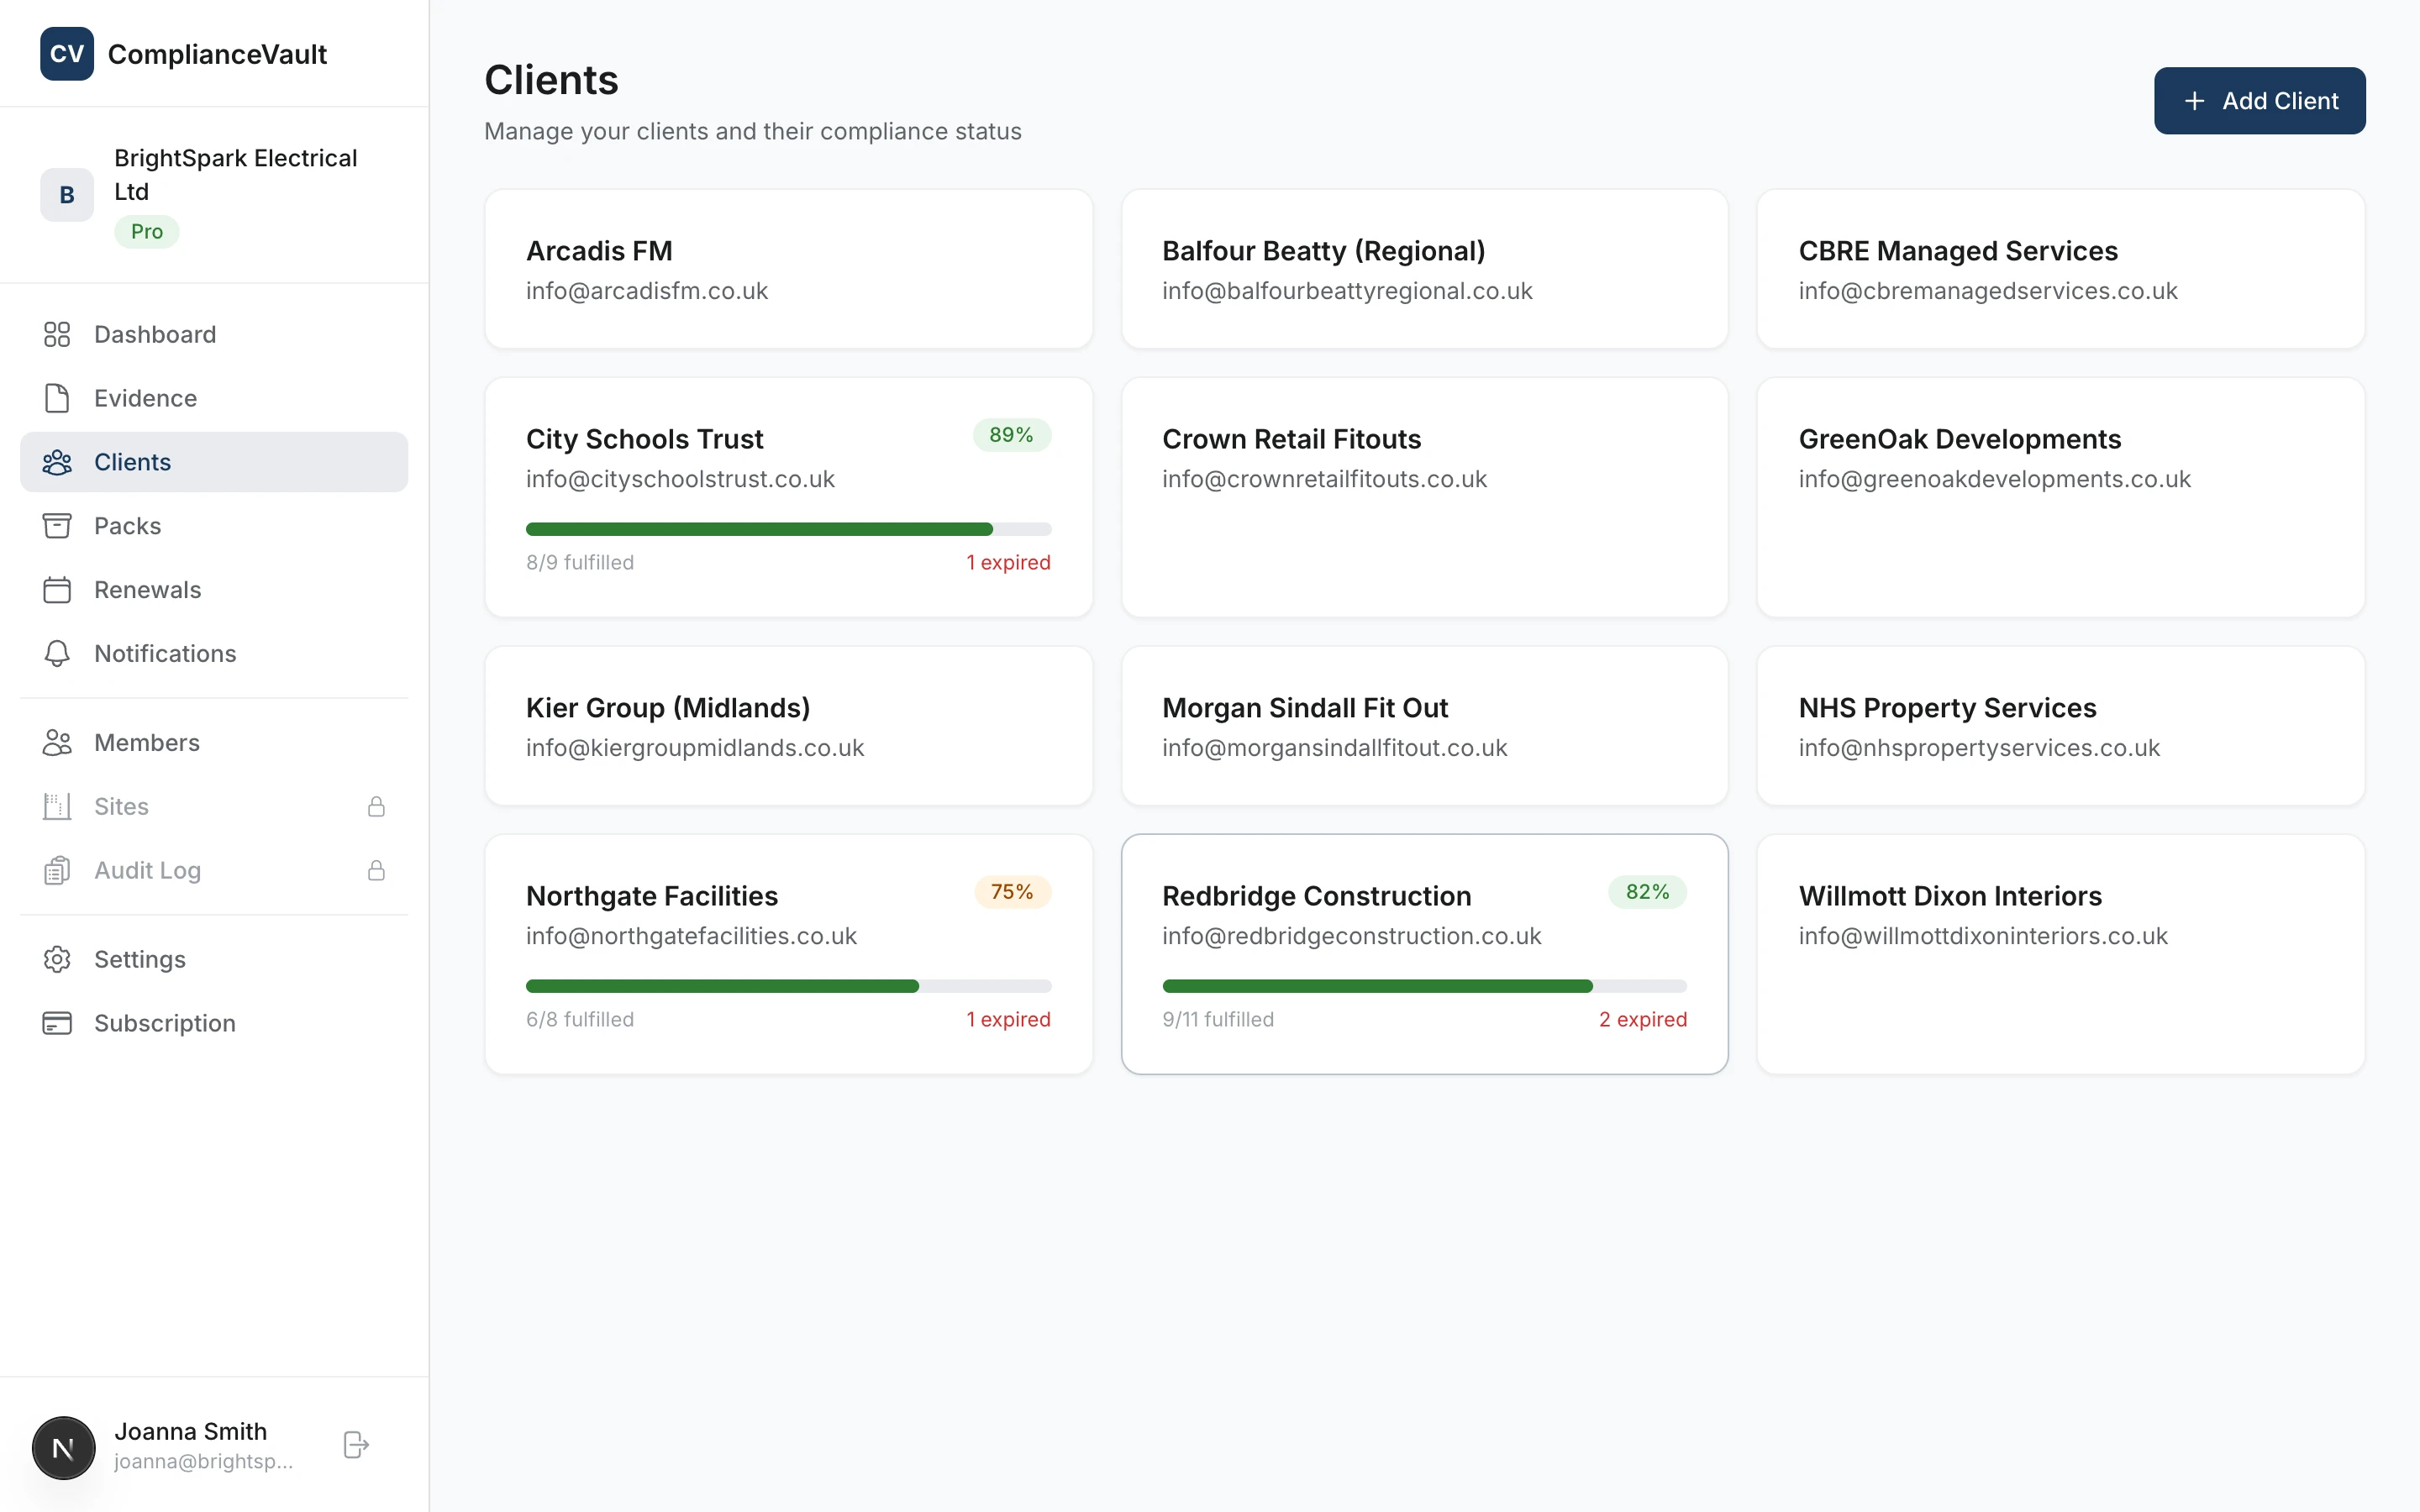
Task: Click the CV ComplianceVault logo
Action: click(x=67, y=54)
